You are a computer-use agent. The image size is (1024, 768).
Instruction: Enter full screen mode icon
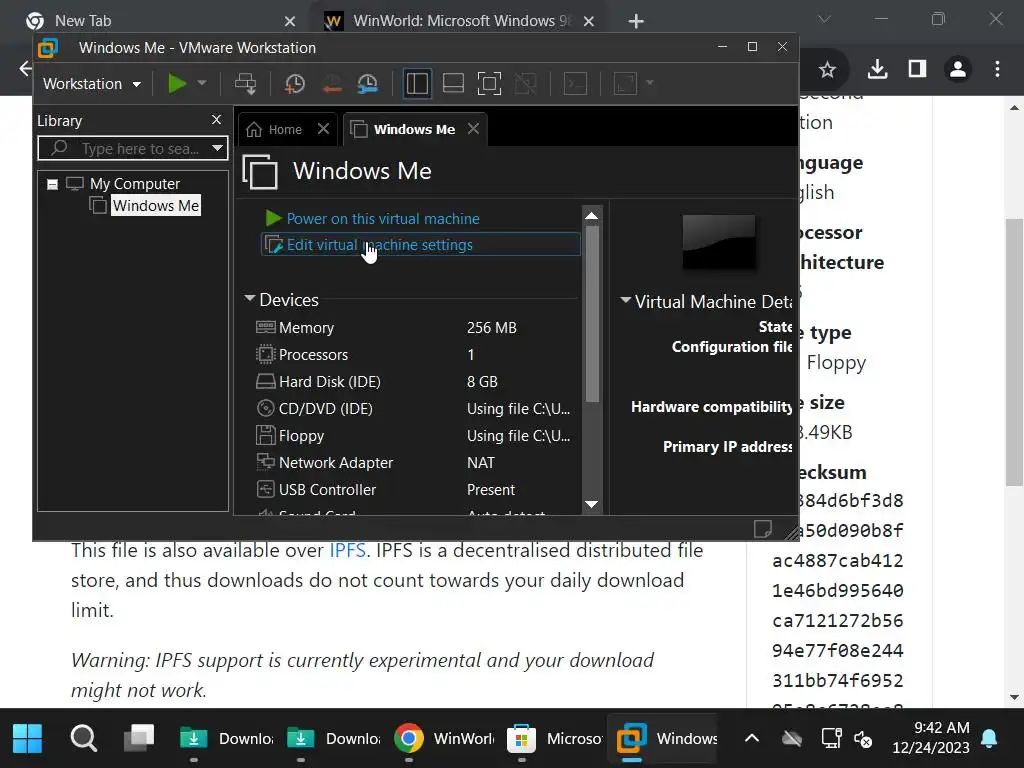click(x=489, y=84)
